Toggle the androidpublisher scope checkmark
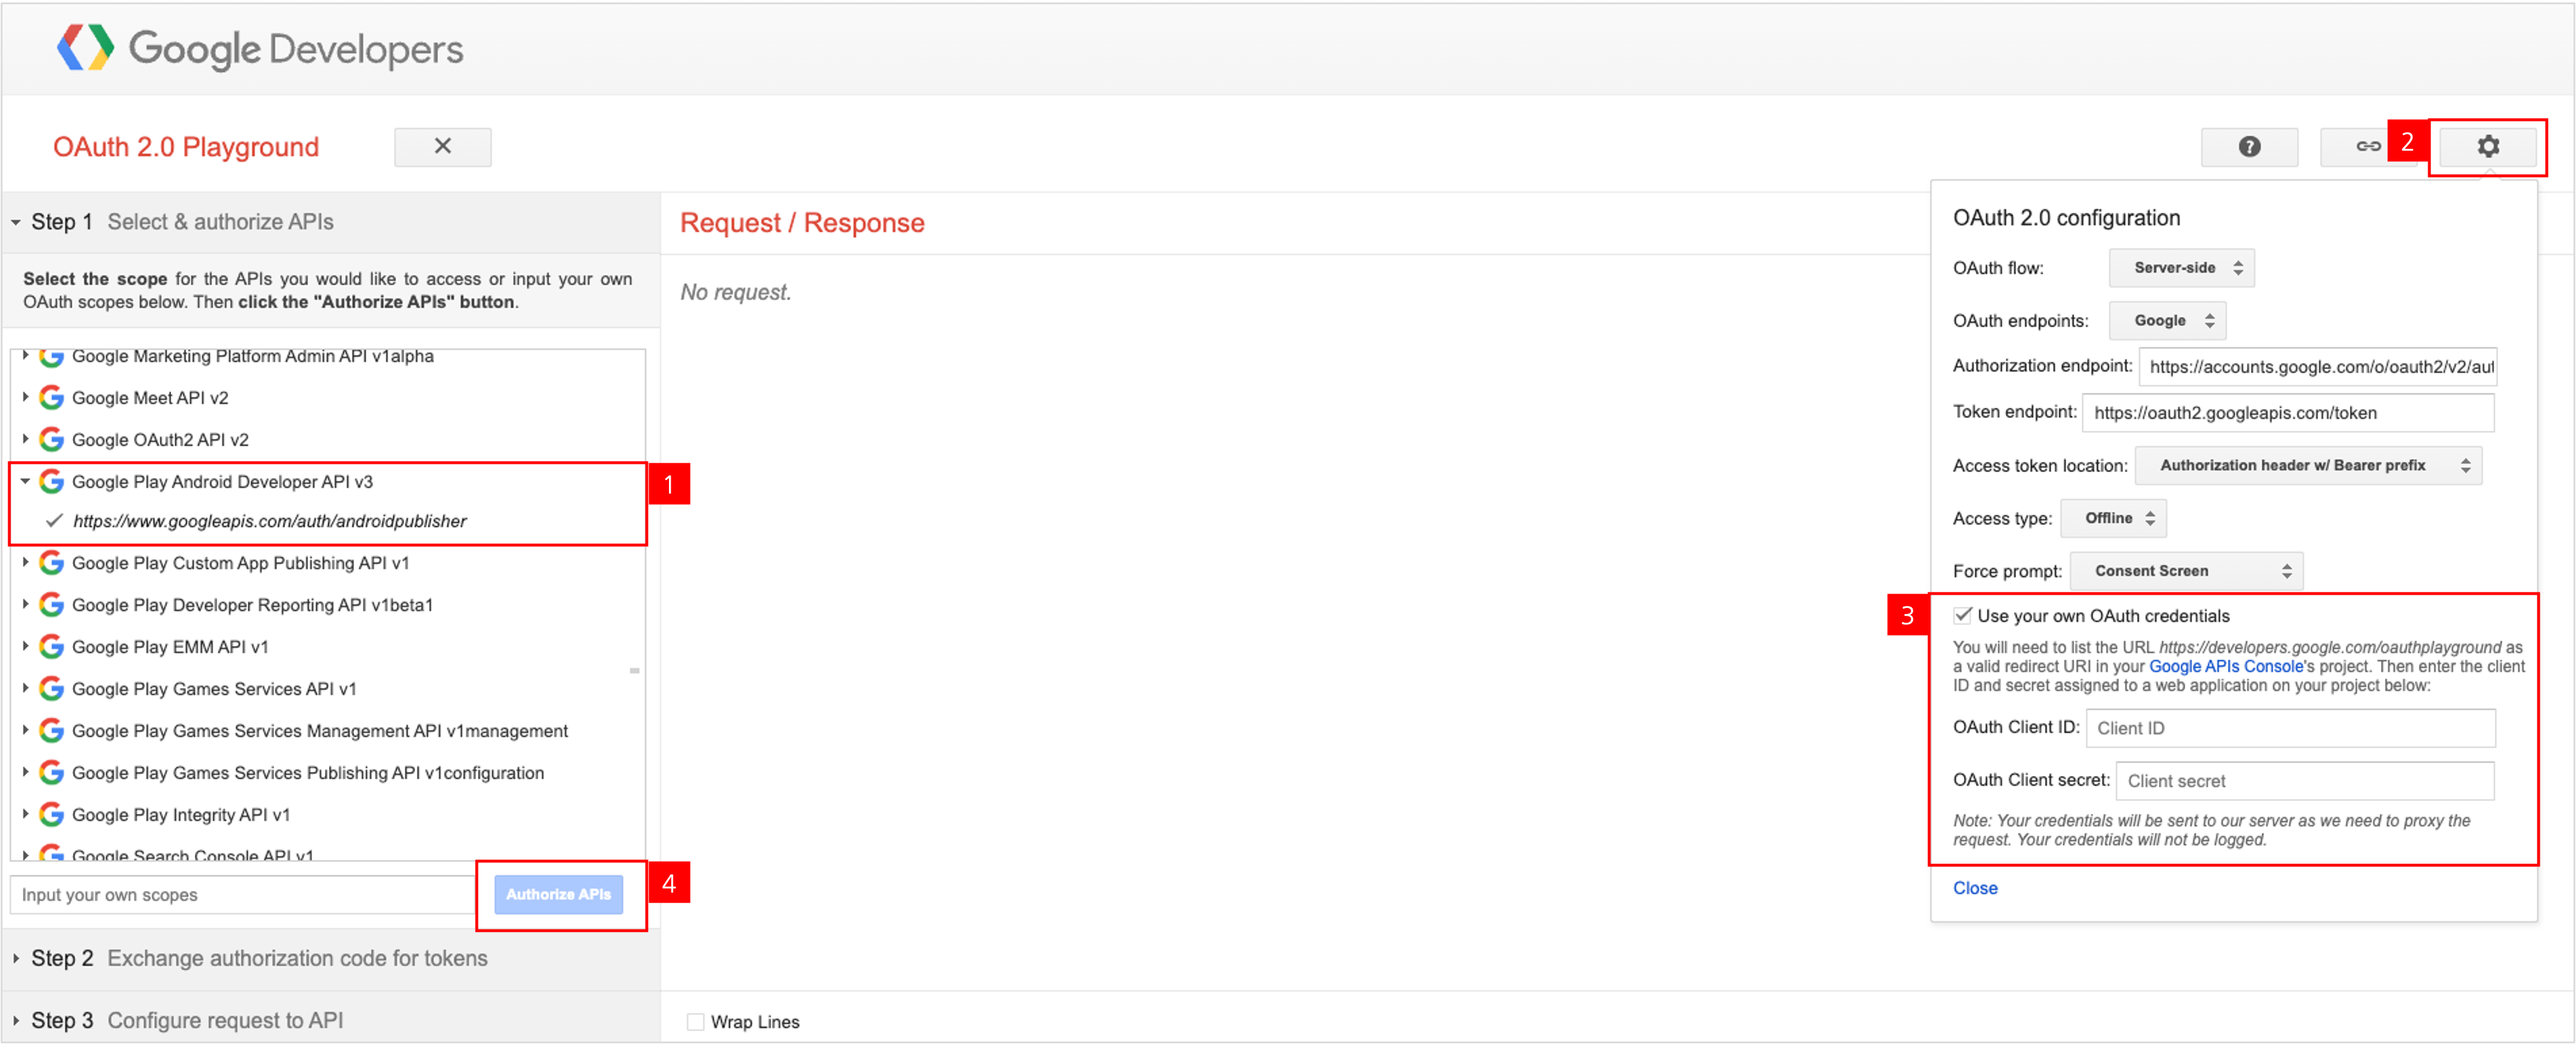Screen dimensions: 2576x1044 pos(55,521)
